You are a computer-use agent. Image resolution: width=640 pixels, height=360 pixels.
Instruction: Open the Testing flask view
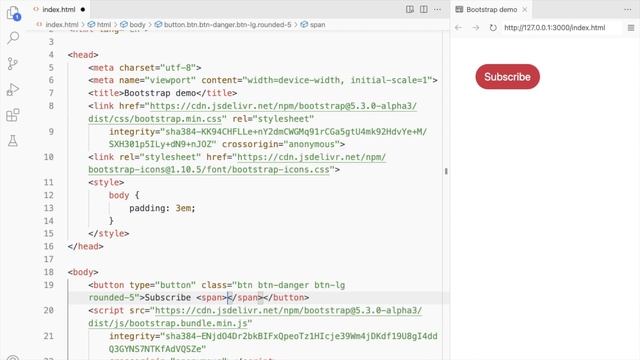pos(13,141)
